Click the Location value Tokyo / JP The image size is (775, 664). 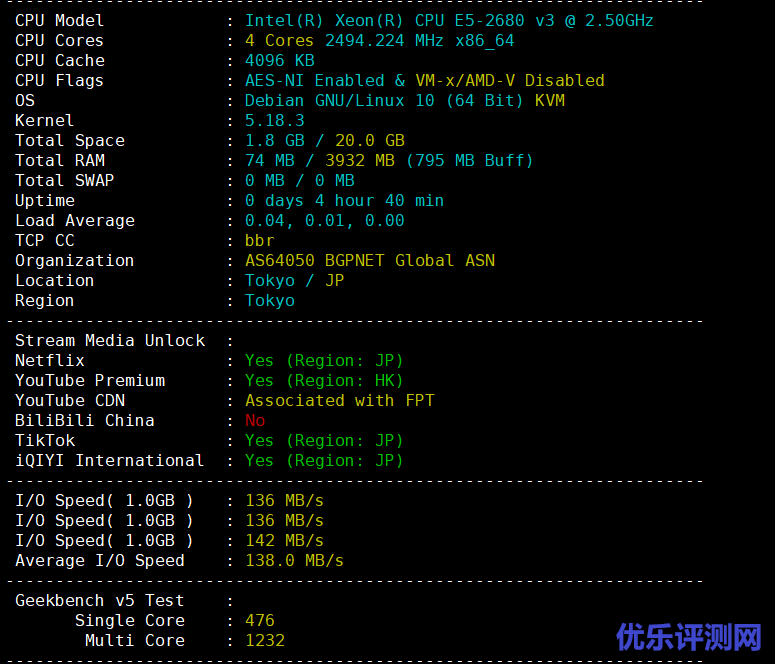[294, 280]
